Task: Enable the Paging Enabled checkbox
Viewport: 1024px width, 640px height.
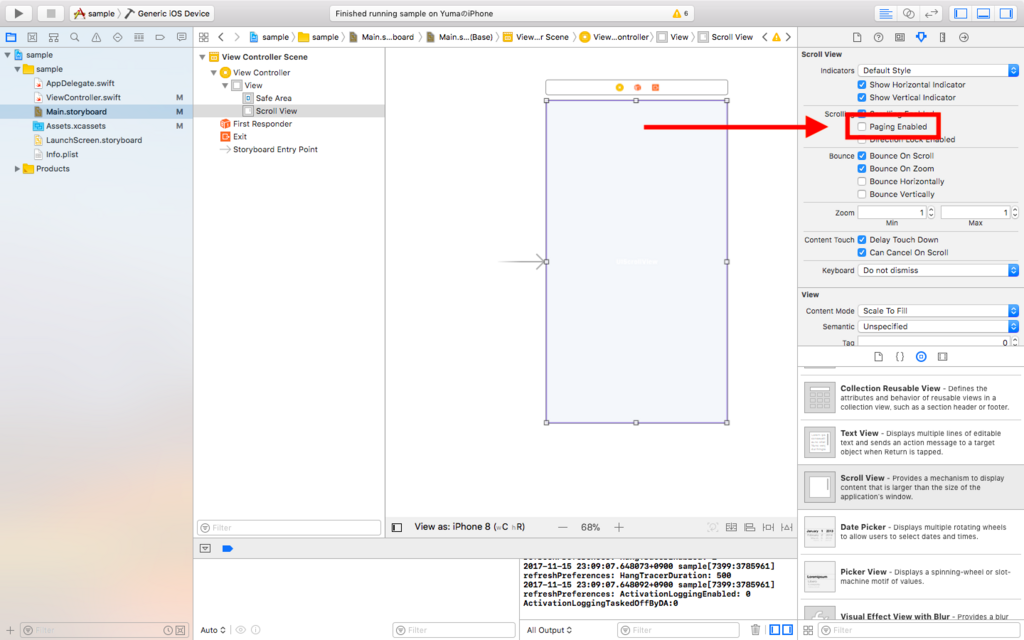Action: point(861,127)
